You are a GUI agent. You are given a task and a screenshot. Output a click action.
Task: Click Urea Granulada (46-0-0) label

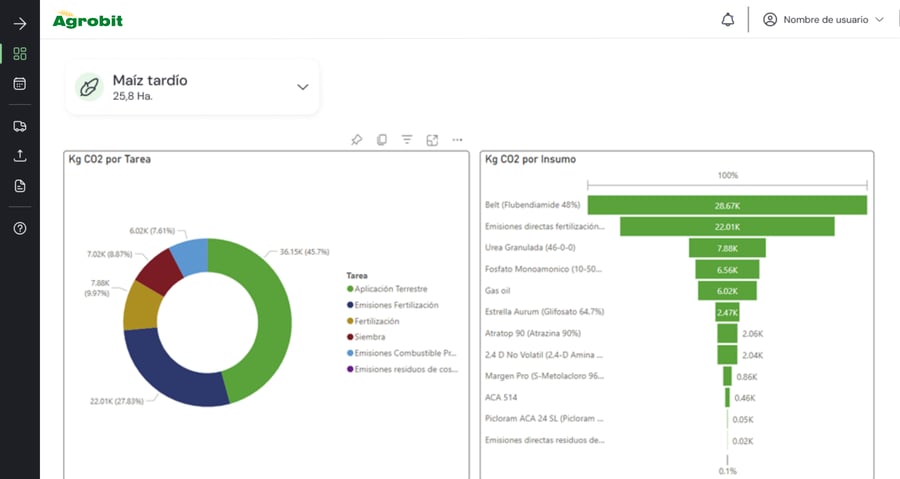click(x=530, y=247)
